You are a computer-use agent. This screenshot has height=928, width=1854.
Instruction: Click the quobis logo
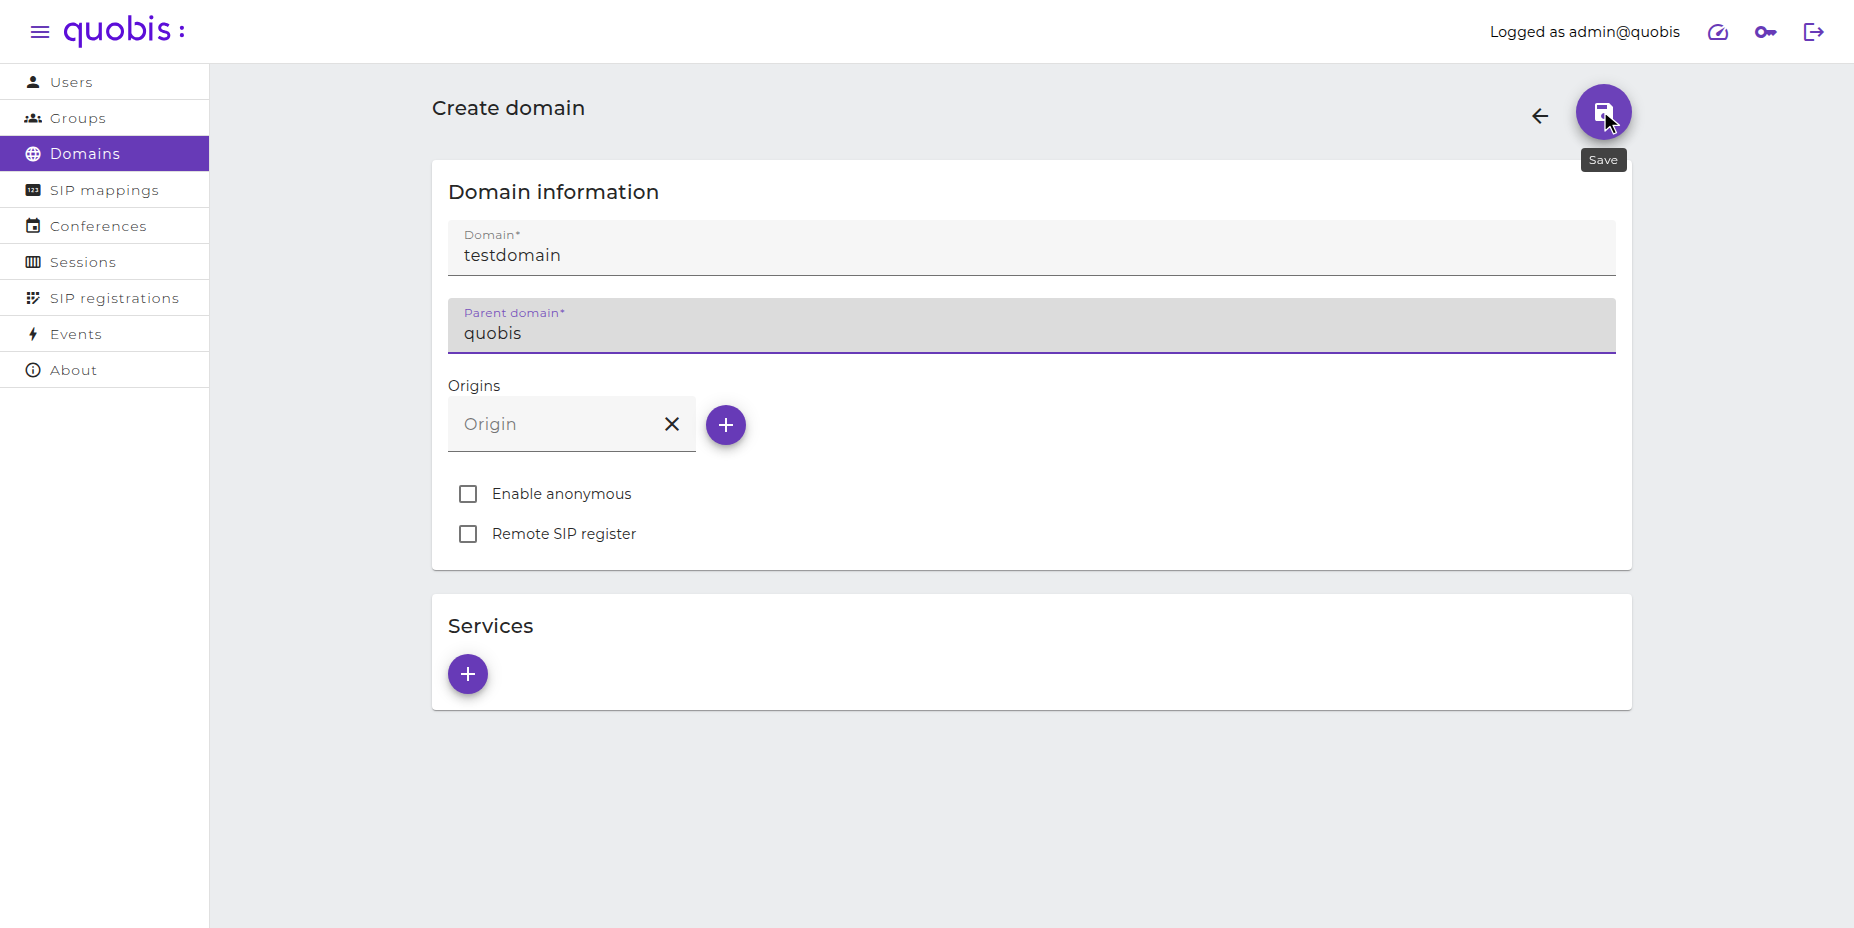click(125, 31)
